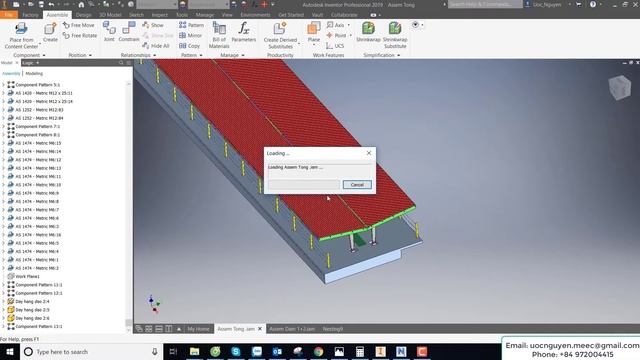
Task: Click the Shrinkwrap tool
Action: [x=368, y=32]
